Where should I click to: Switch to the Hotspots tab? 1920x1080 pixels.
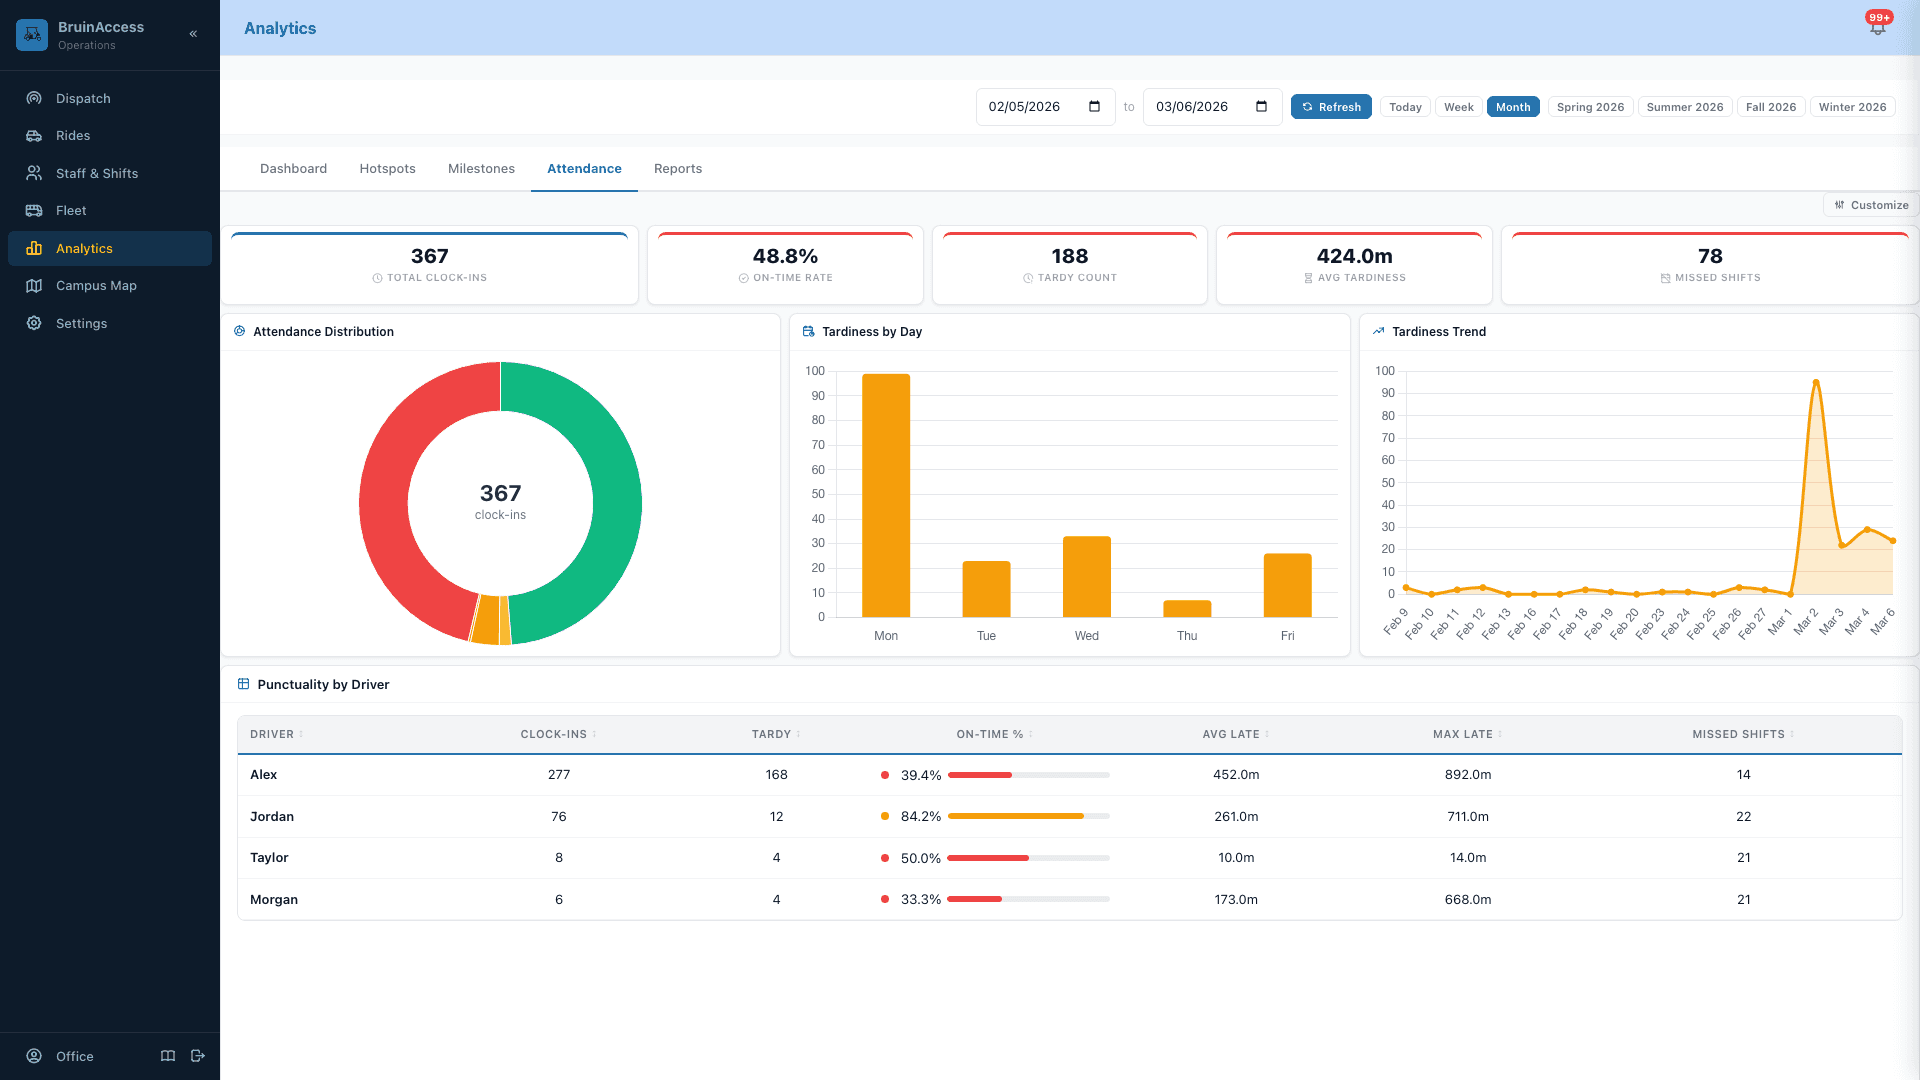pyautogui.click(x=387, y=168)
